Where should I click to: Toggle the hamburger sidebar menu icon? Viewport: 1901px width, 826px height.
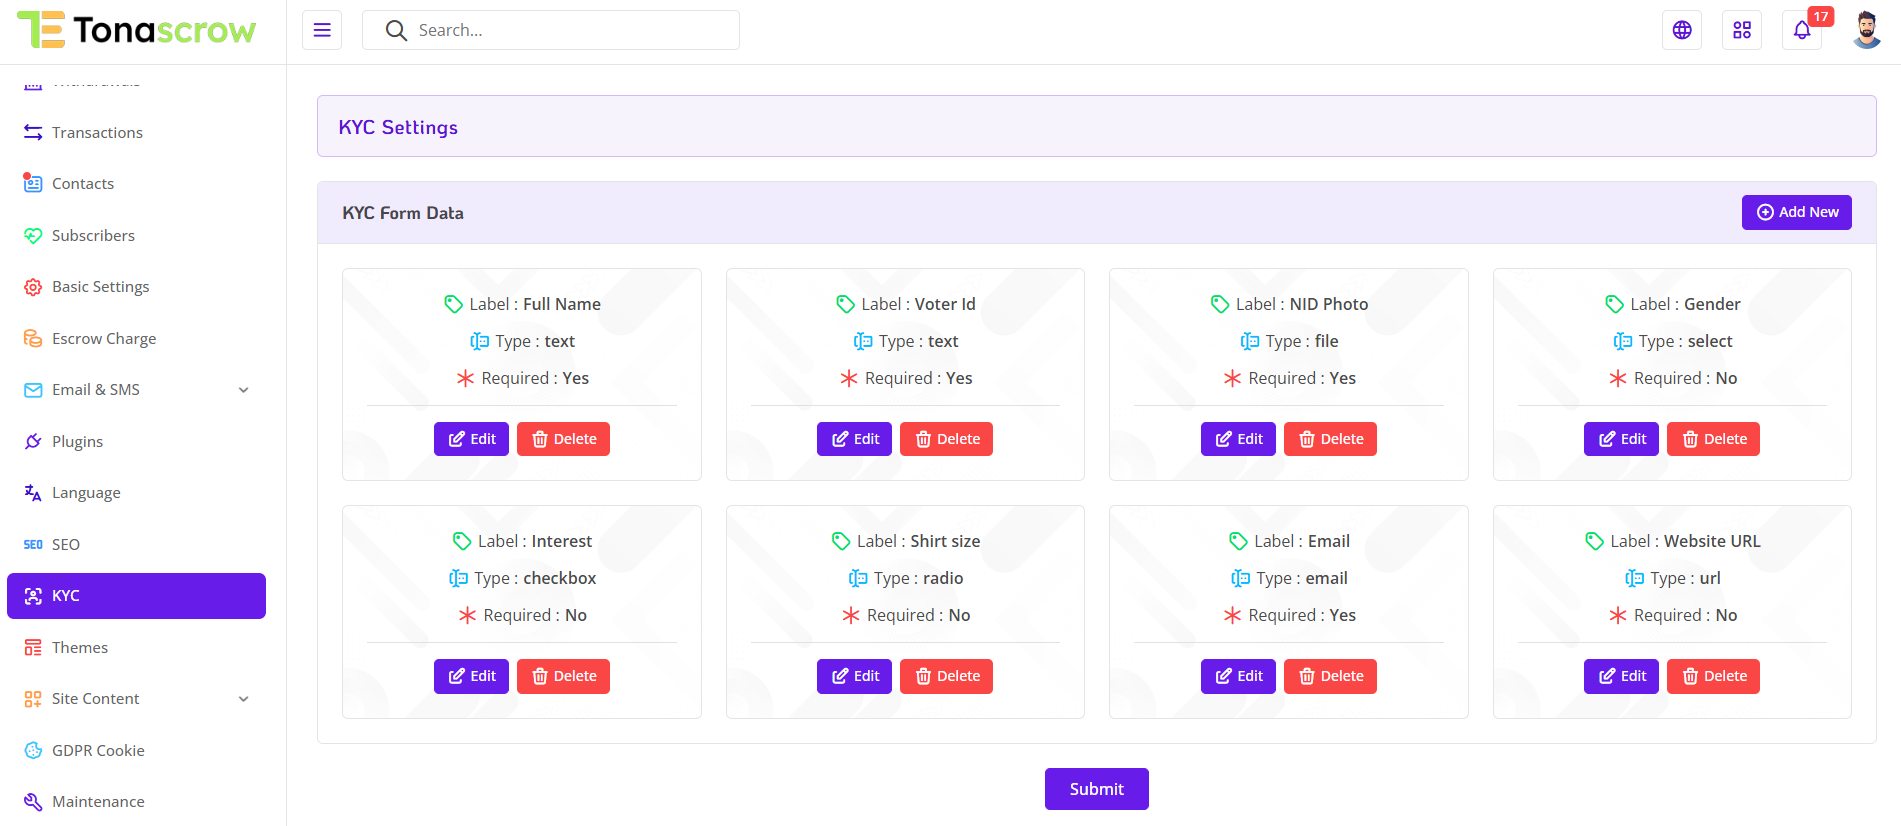pyautogui.click(x=322, y=30)
